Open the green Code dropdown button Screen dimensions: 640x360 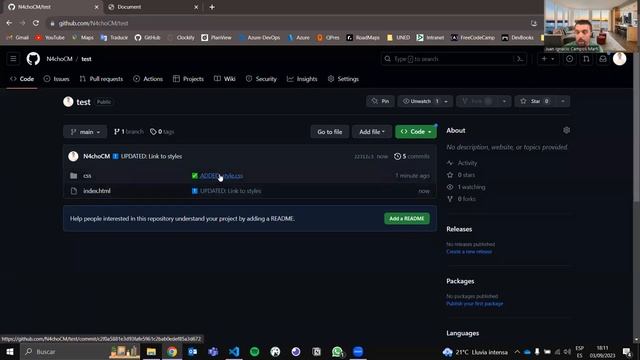416,132
